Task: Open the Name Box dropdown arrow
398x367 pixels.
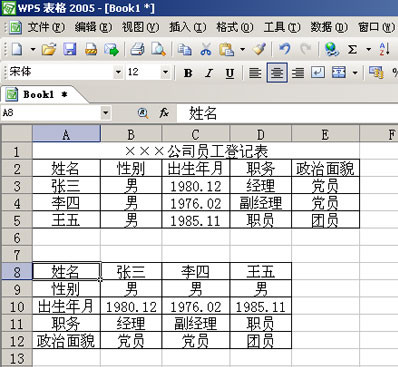Action: tap(106, 113)
